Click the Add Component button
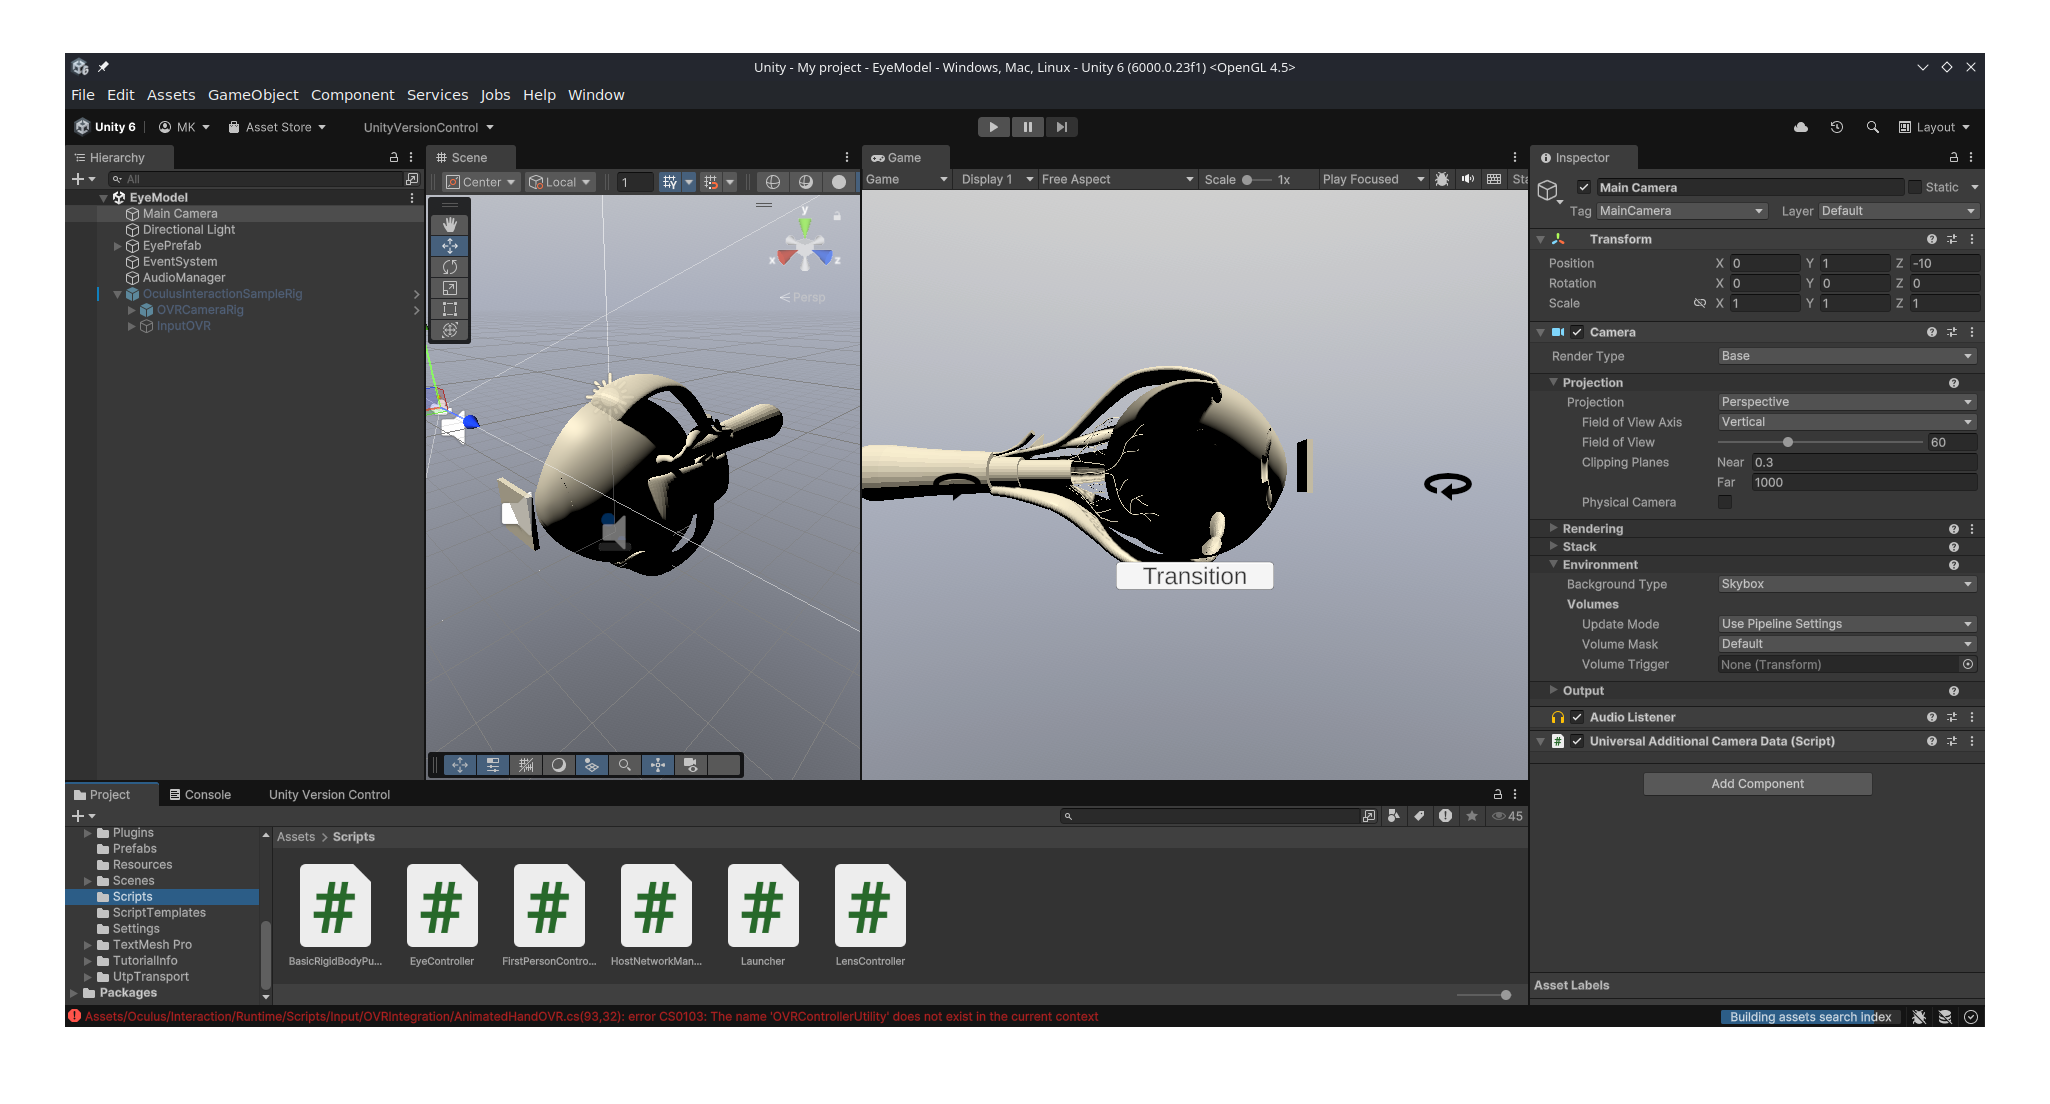Viewport: 2050px width, 1104px height. pyautogui.click(x=1757, y=784)
